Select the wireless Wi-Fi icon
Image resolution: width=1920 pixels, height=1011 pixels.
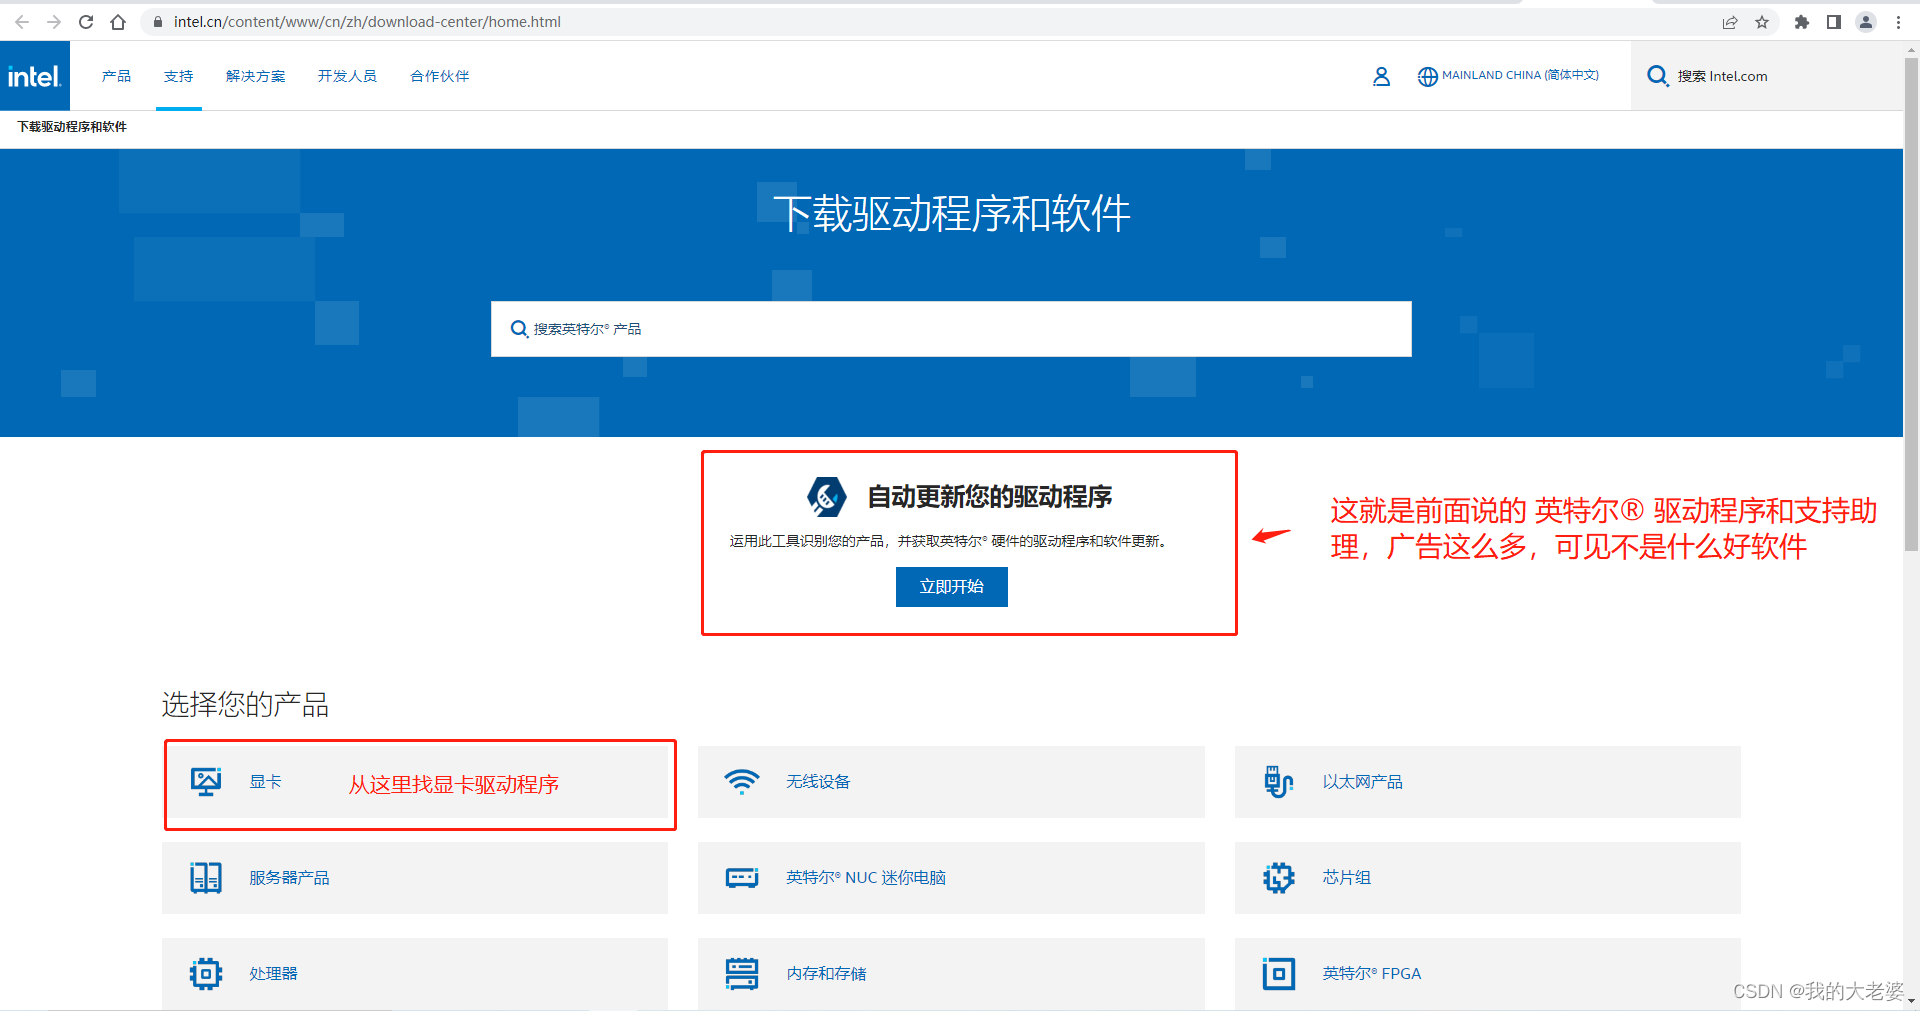coord(742,782)
